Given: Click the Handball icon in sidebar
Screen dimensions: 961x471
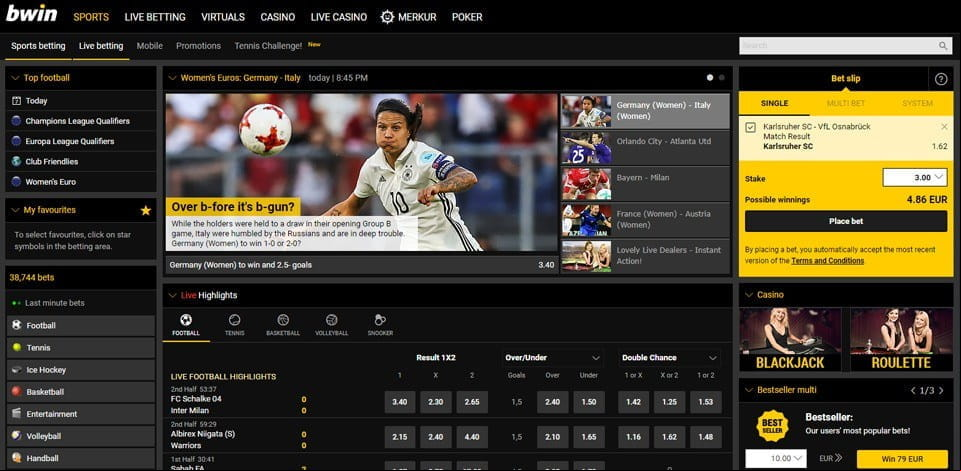Looking at the screenshot, I should [x=17, y=458].
